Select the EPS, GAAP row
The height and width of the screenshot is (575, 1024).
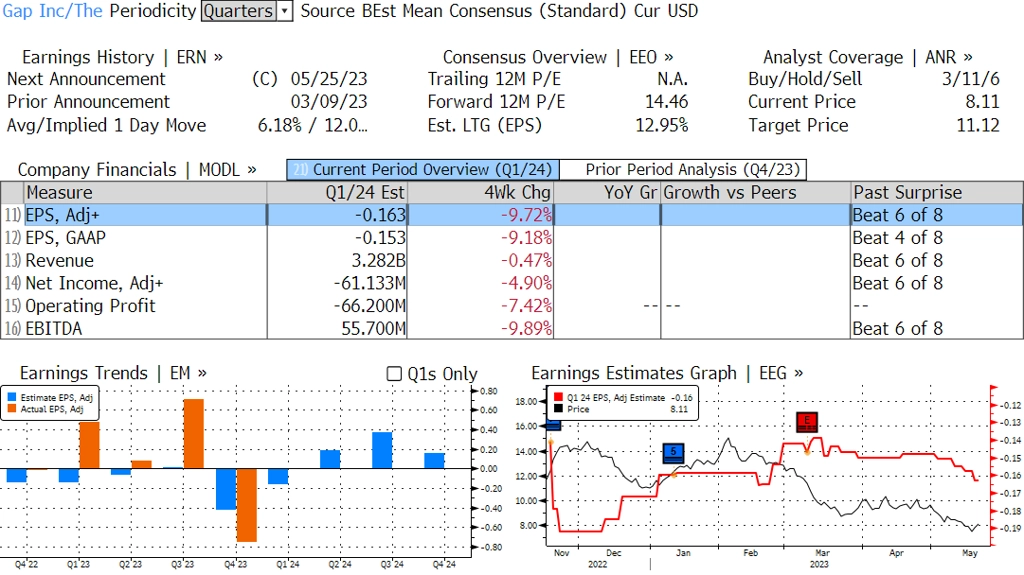(x=511, y=238)
